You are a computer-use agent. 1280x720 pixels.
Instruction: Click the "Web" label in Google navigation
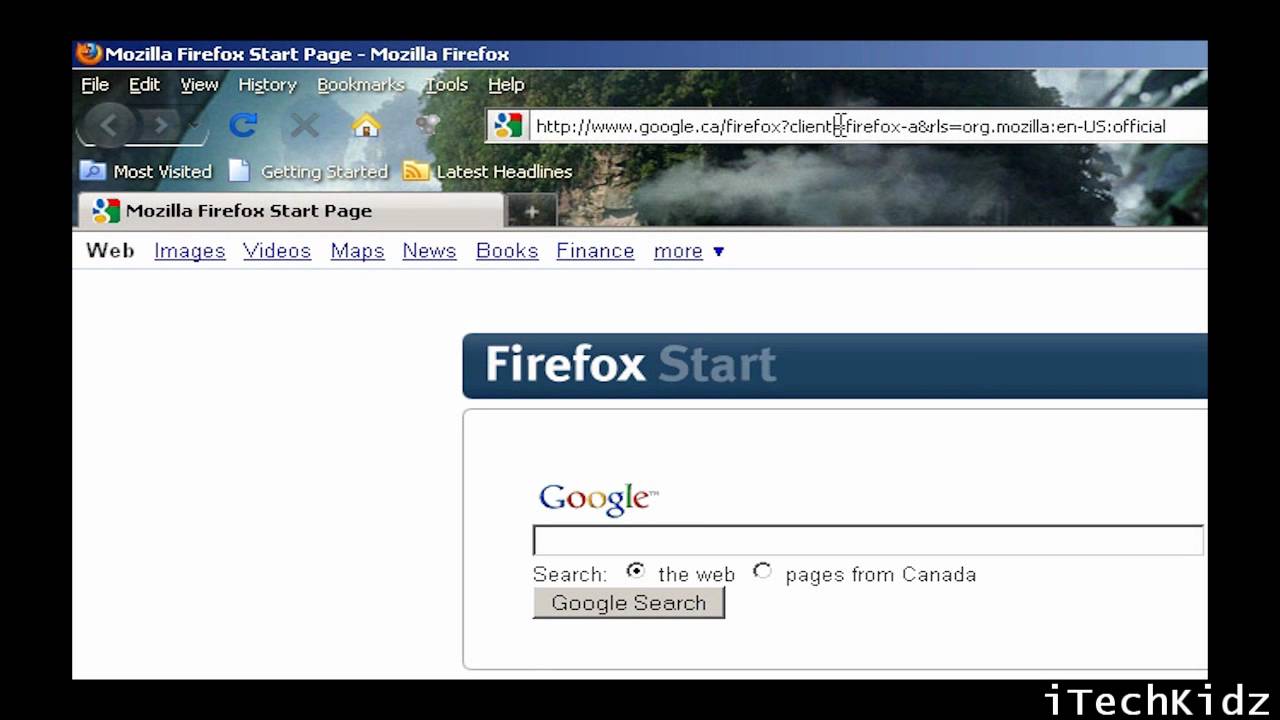pos(110,251)
